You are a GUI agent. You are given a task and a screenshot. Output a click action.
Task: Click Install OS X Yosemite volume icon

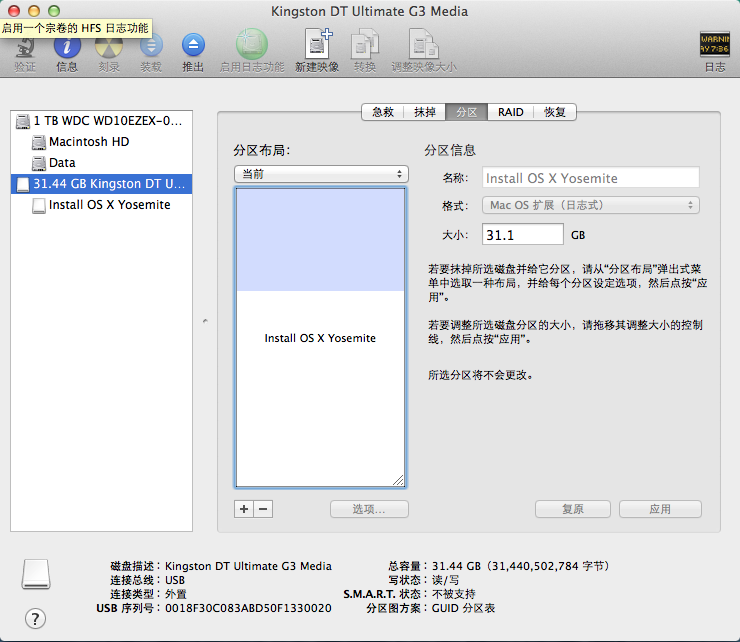(x=39, y=205)
